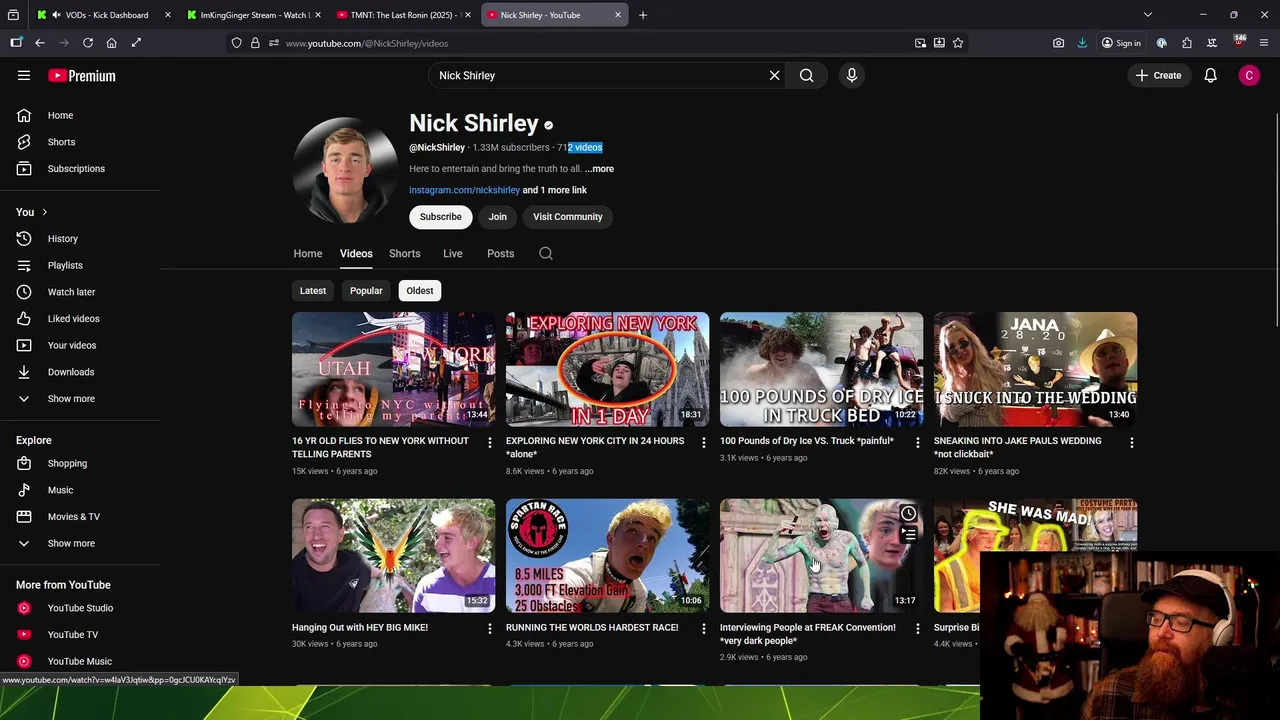
Task: Open options menu for EXPLORING NEW YORK CITY video
Action: click(x=703, y=442)
